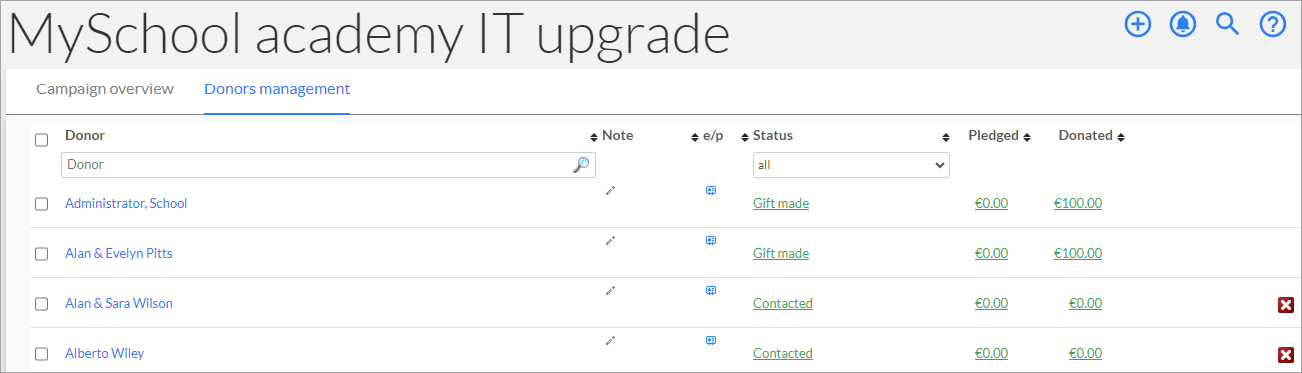The width and height of the screenshot is (1302, 373).
Task: Open notifications bell icon
Action: pos(1183,24)
